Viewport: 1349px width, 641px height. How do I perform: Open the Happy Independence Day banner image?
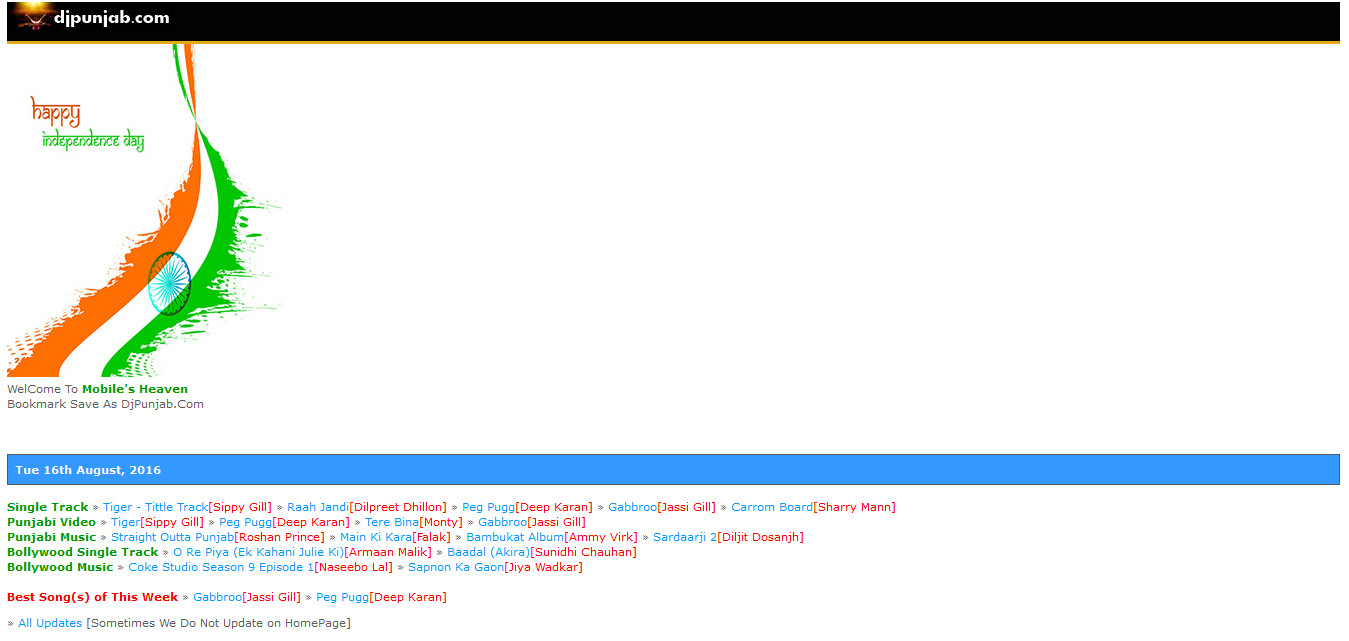click(145, 210)
